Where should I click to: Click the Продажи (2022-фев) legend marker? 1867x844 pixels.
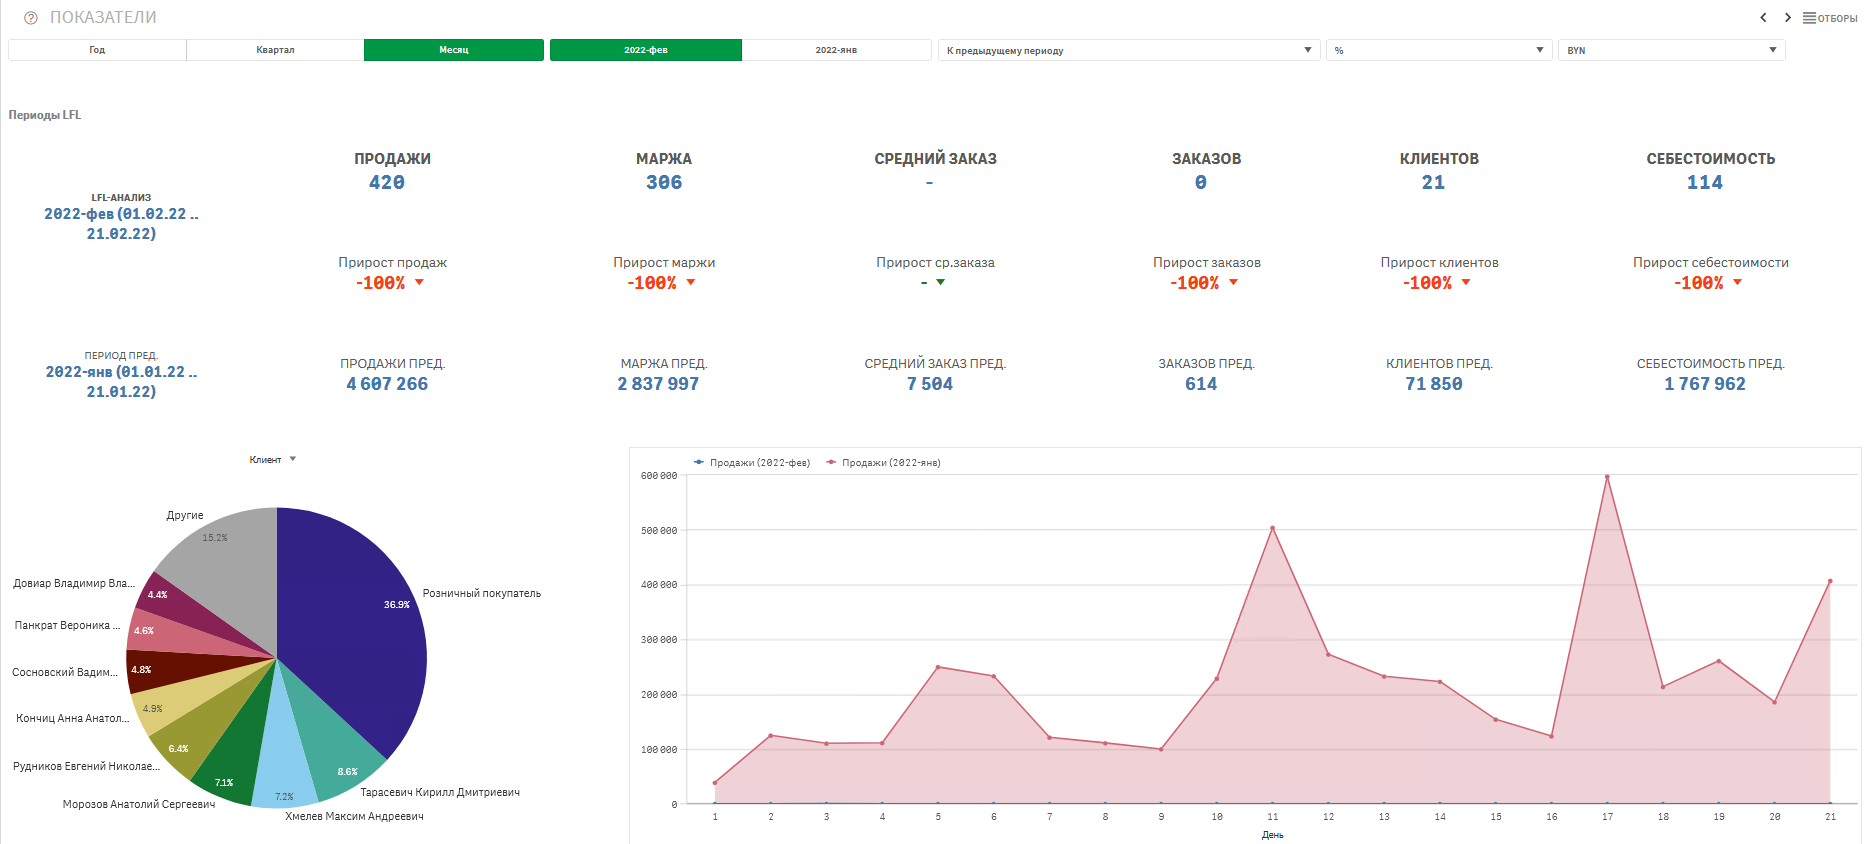click(699, 463)
